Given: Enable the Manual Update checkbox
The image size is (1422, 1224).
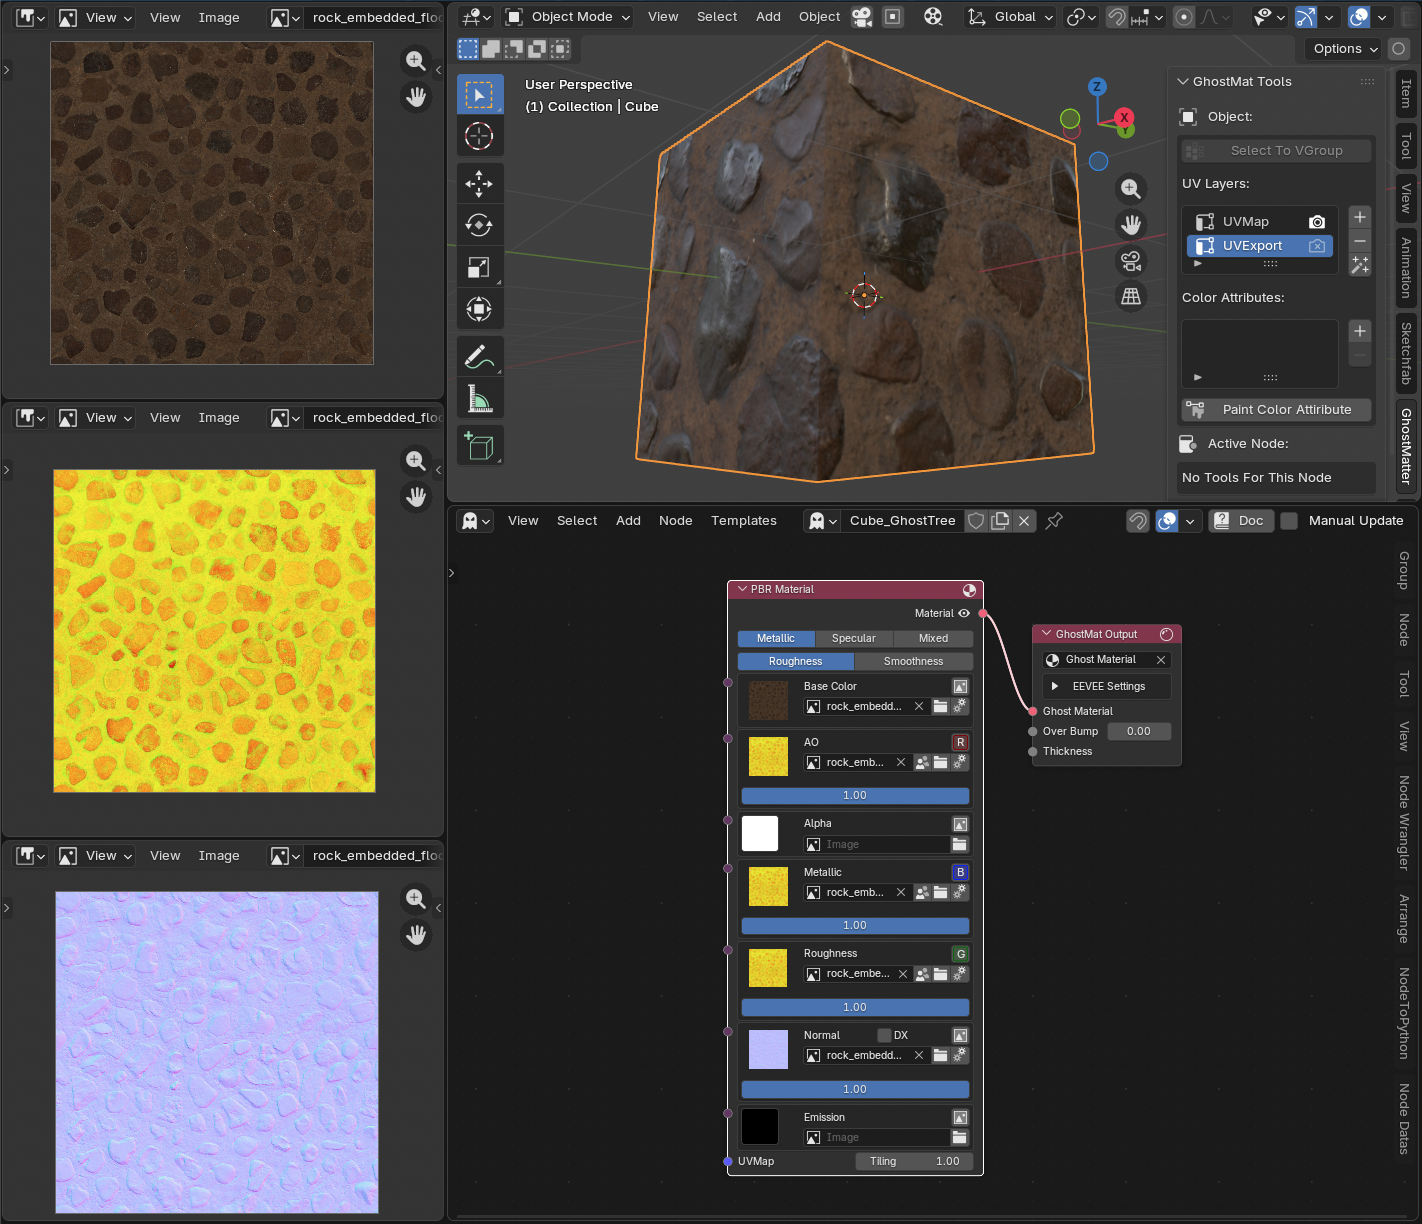Looking at the screenshot, I should point(1289,521).
